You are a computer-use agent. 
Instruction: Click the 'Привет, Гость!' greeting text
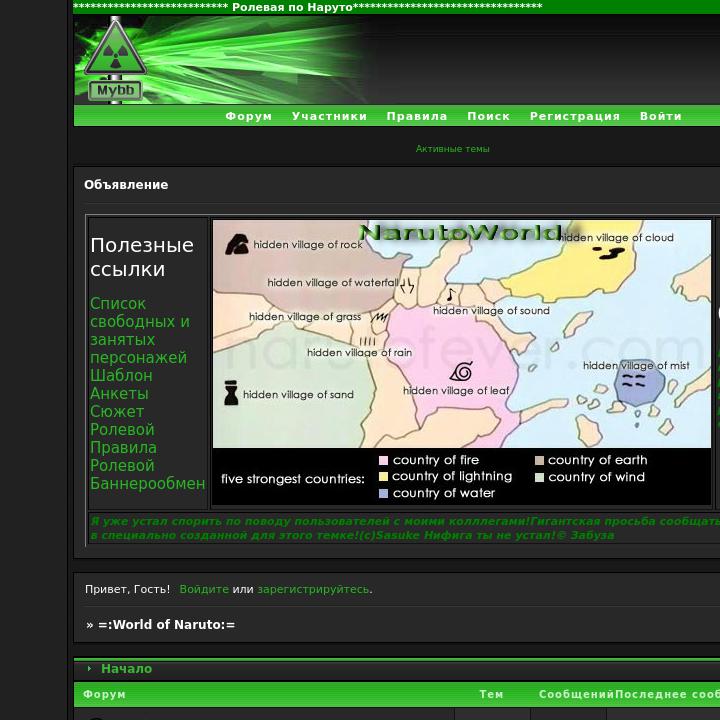[127, 589]
